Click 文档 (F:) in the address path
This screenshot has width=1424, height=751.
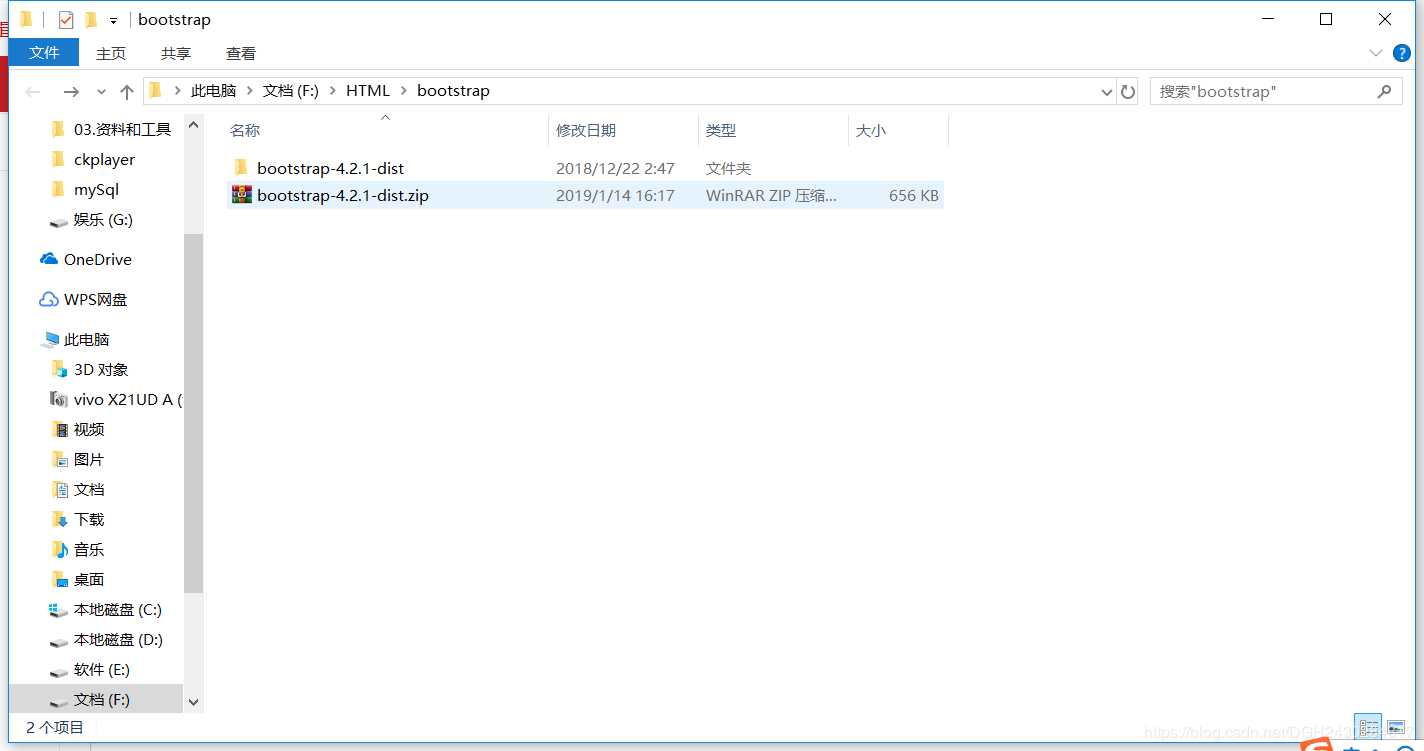coord(290,91)
